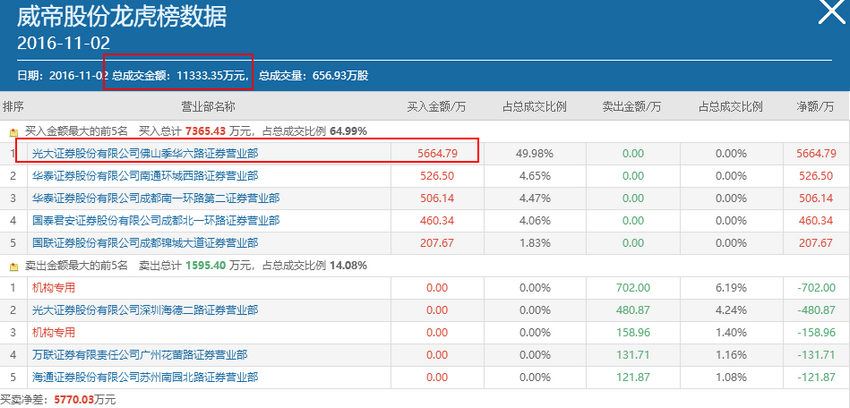
Task: Open 华泰证券股份有限公司南通环城西路证券营业部 link
Action: [x=145, y=176]
